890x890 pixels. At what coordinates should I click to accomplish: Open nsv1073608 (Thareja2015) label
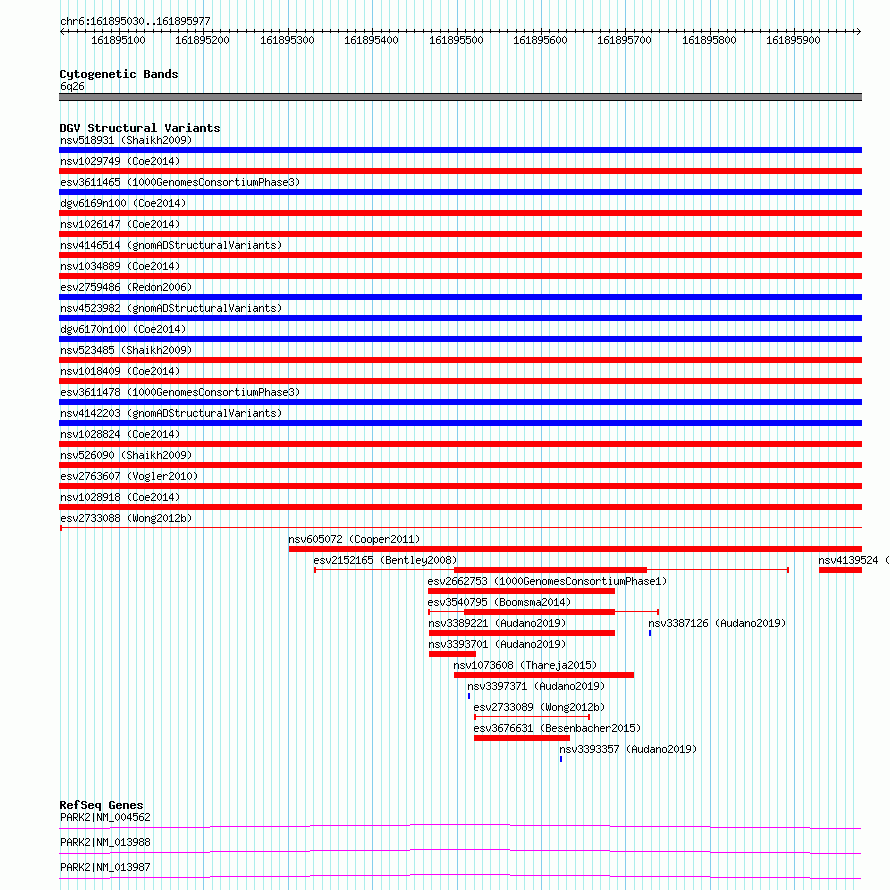(525, 665)
